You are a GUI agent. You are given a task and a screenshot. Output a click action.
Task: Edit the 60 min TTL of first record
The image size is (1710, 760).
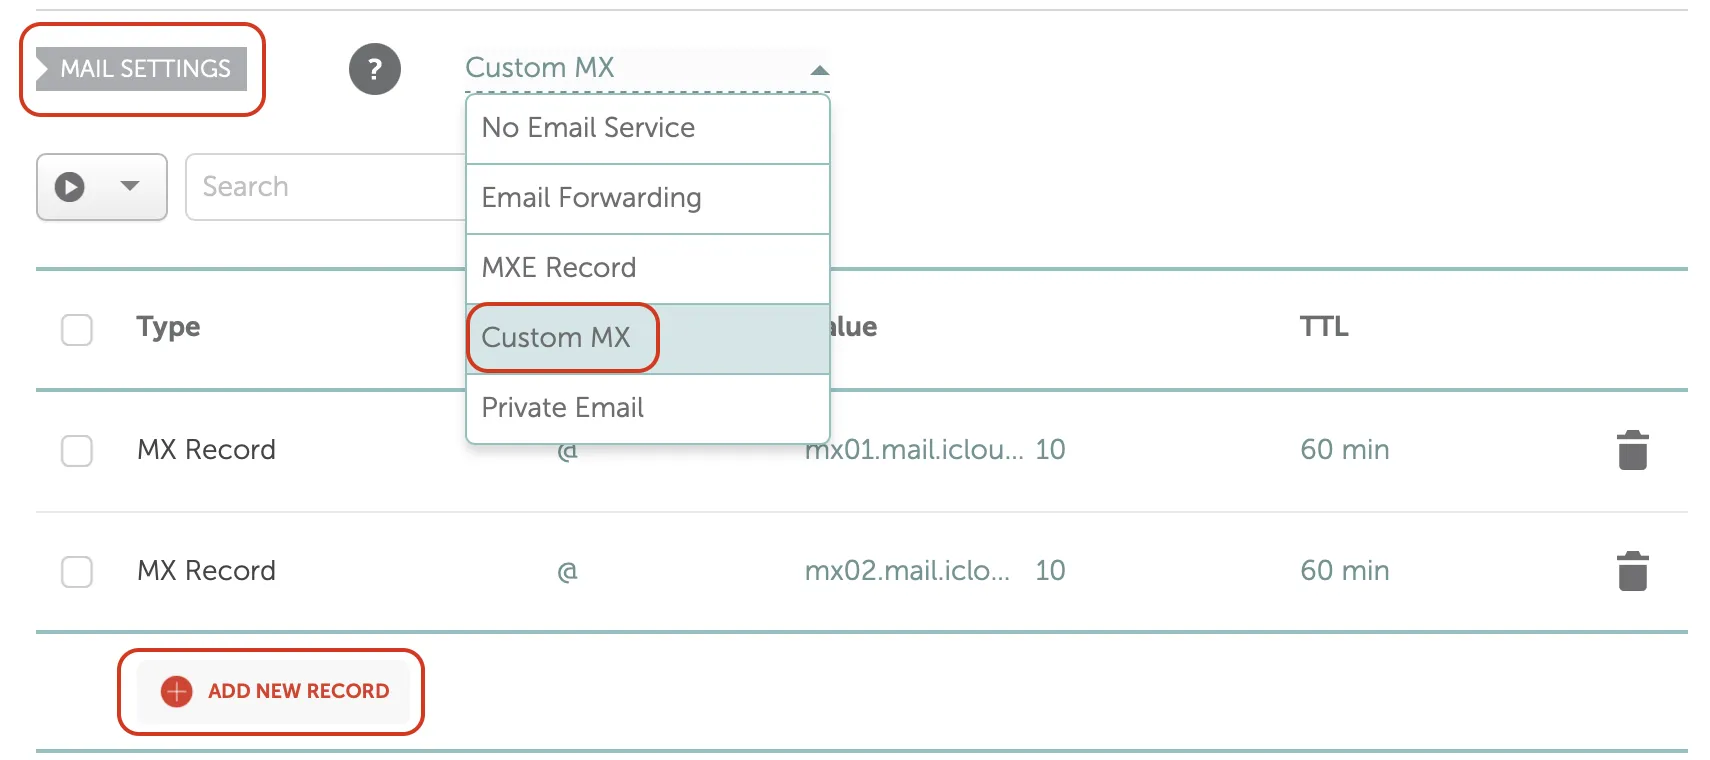(1344, 450)
